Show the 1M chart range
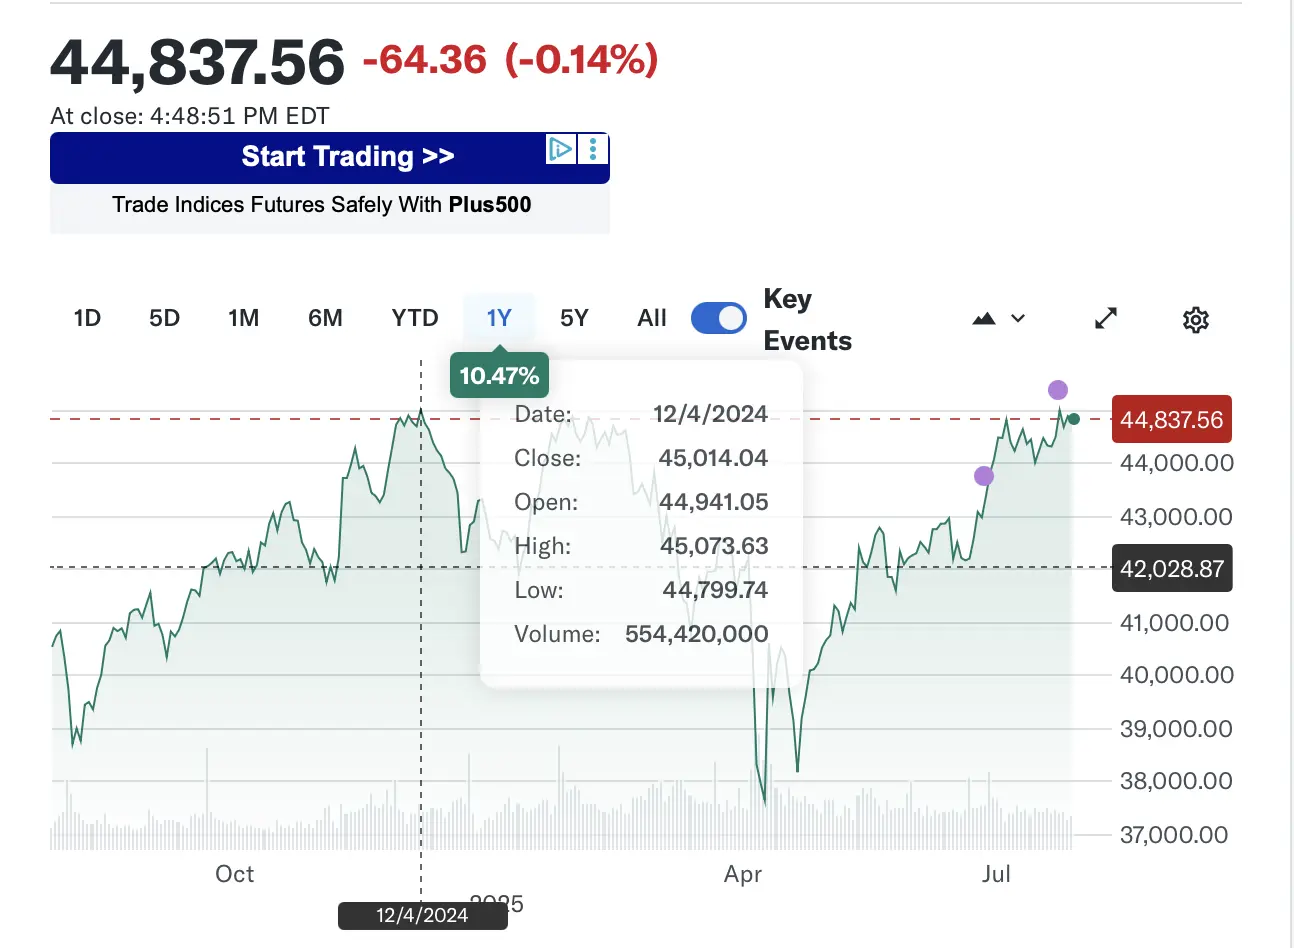 243,318
